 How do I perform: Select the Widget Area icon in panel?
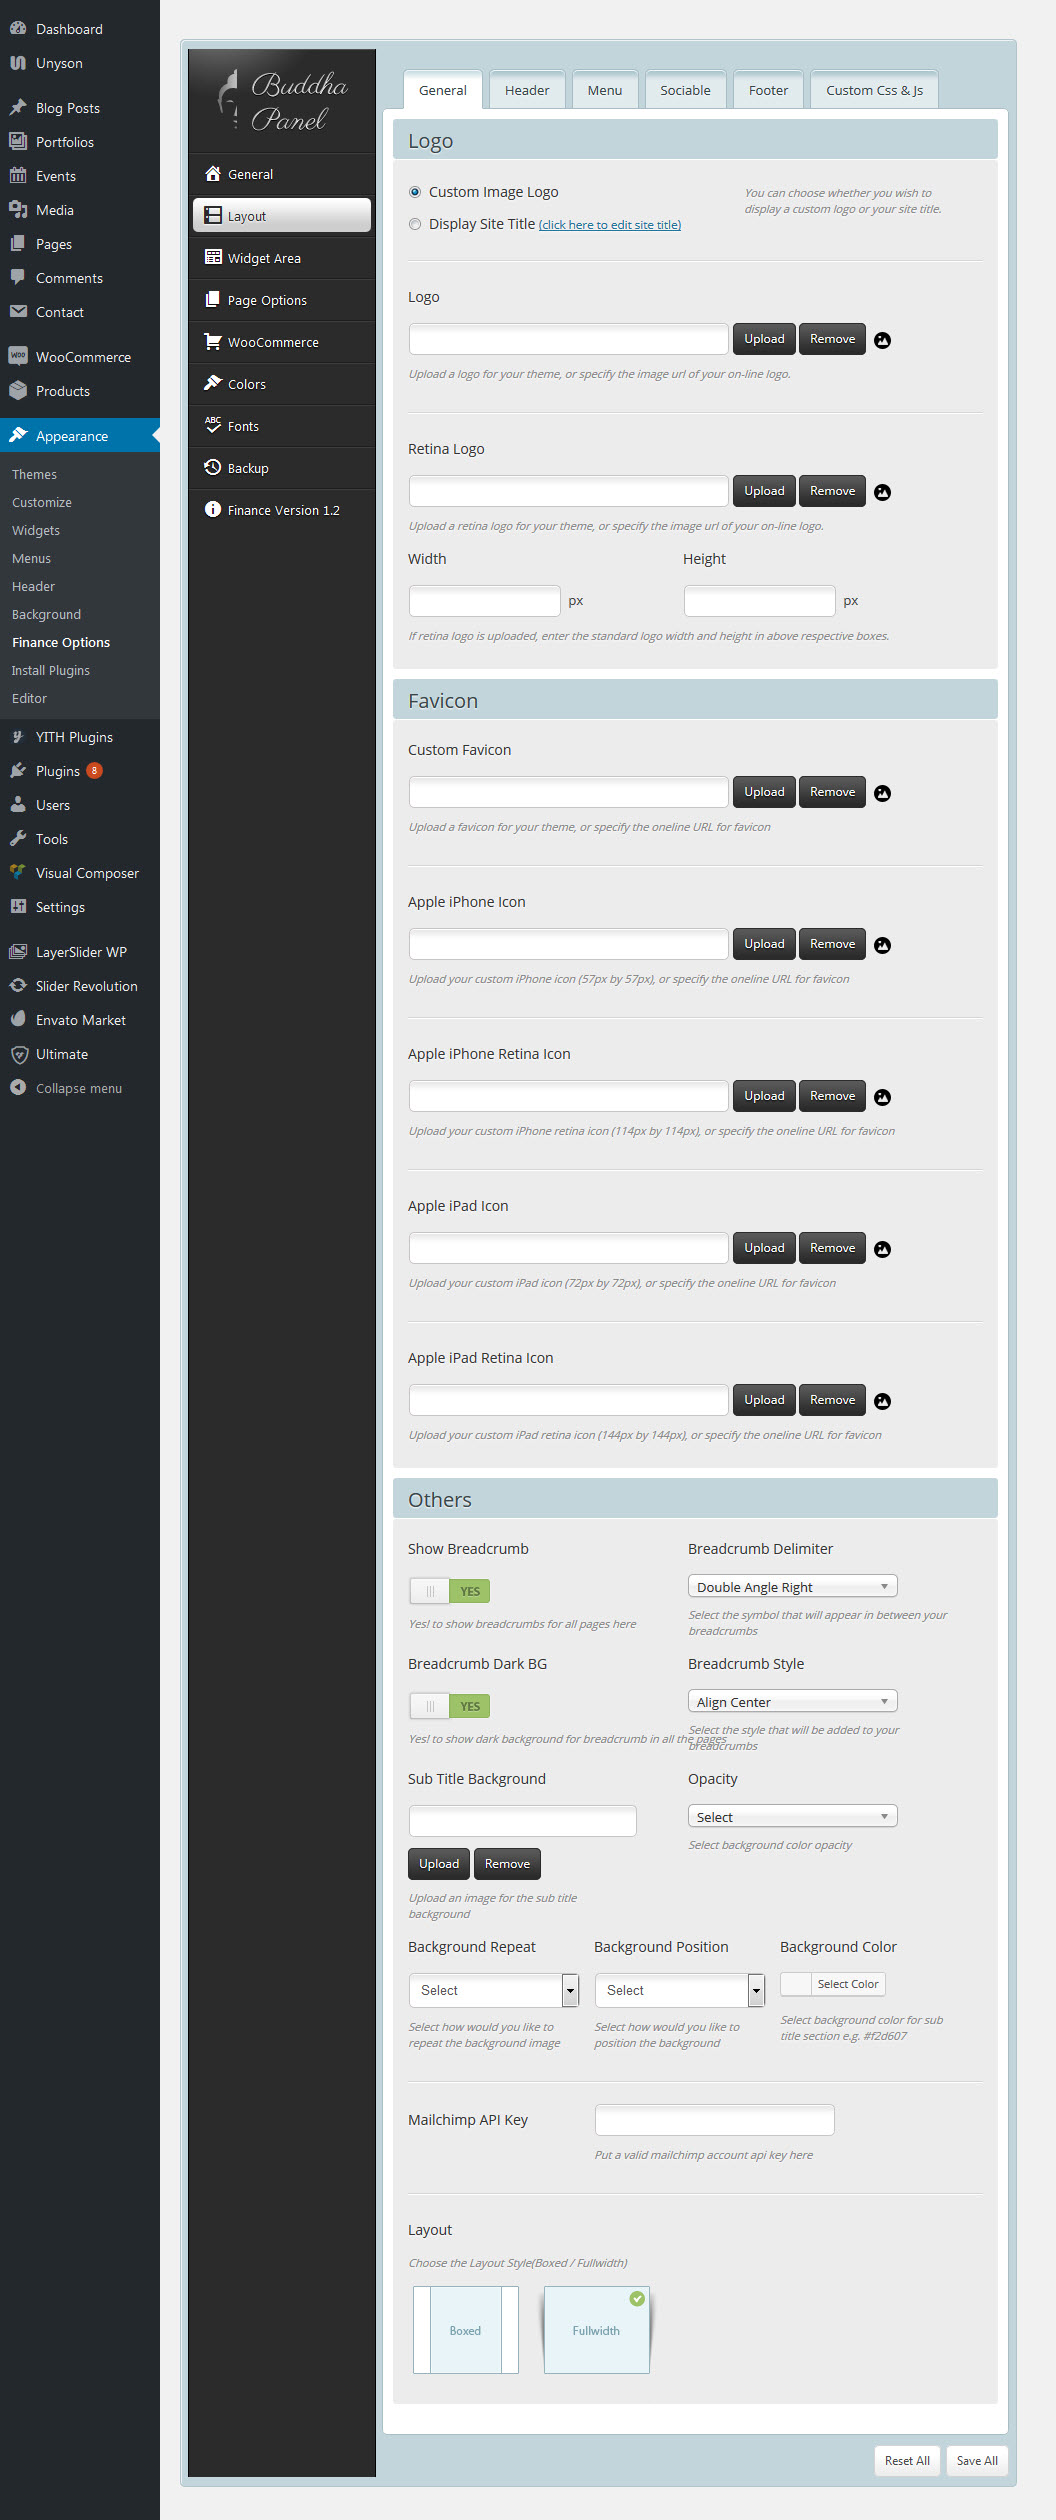click(x=212, y=257)
